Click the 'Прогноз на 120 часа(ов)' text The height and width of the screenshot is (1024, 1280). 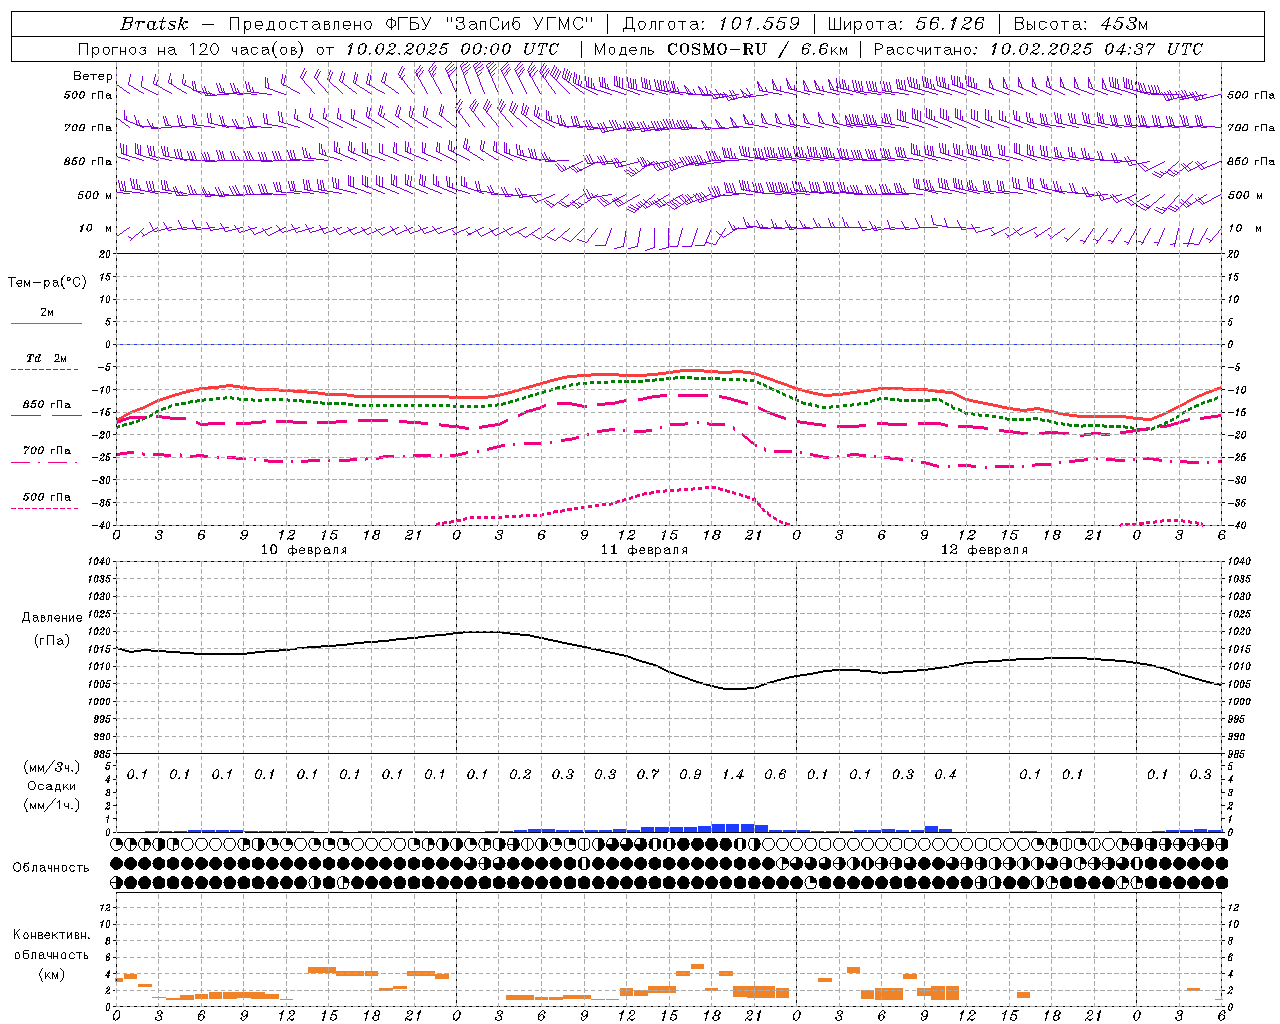[x=192, y=49]
